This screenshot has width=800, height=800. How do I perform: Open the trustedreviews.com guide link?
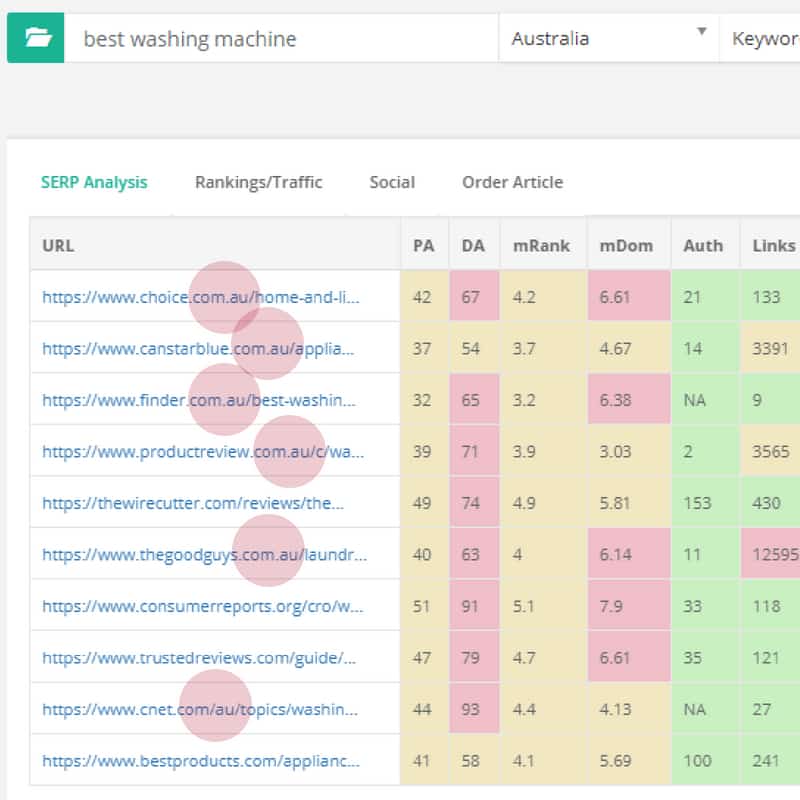(x=199, y=658)
